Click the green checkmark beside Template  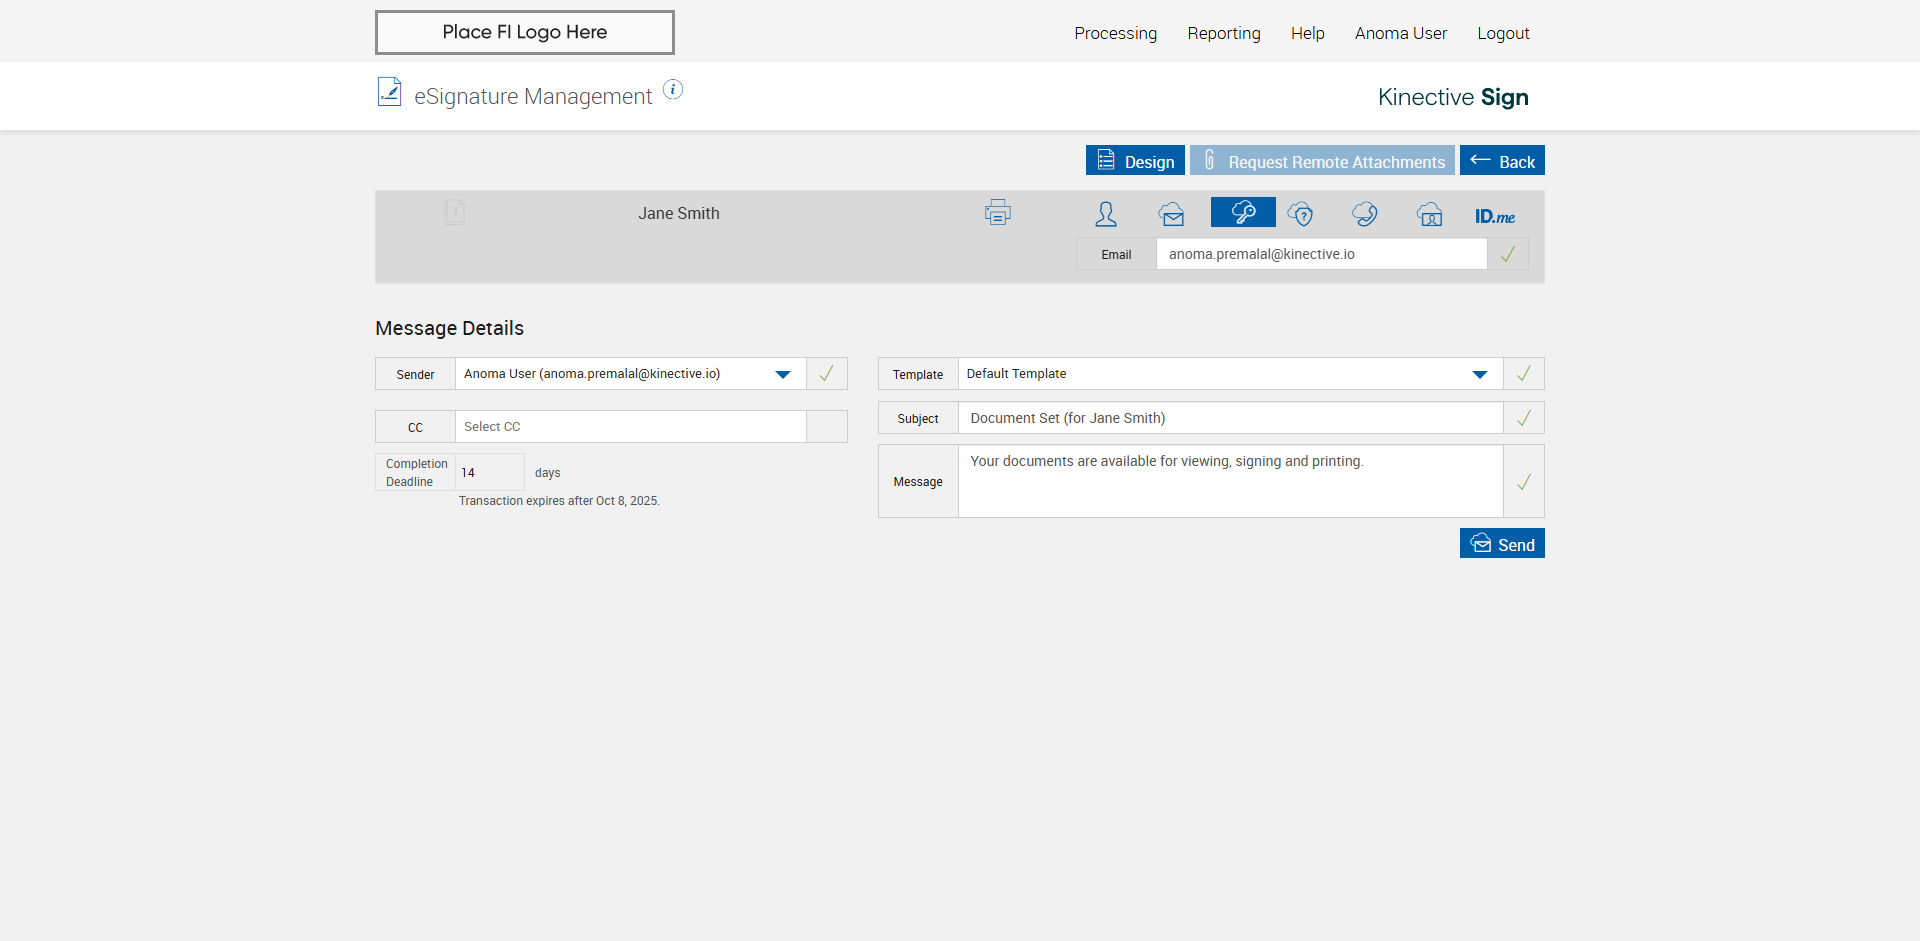(x=1524, y=374)
